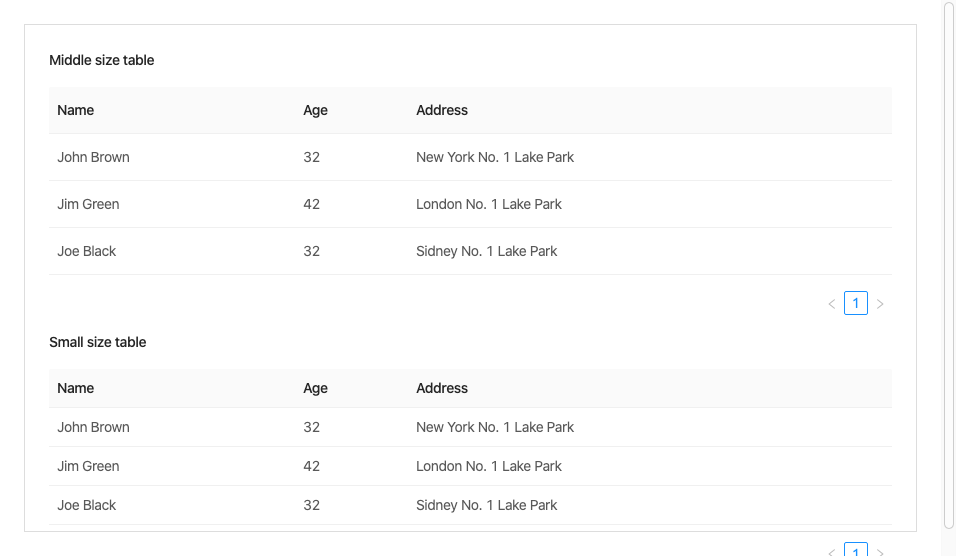
Task: Click the "Small size table" heading
Action: click(x=98, y=342)
